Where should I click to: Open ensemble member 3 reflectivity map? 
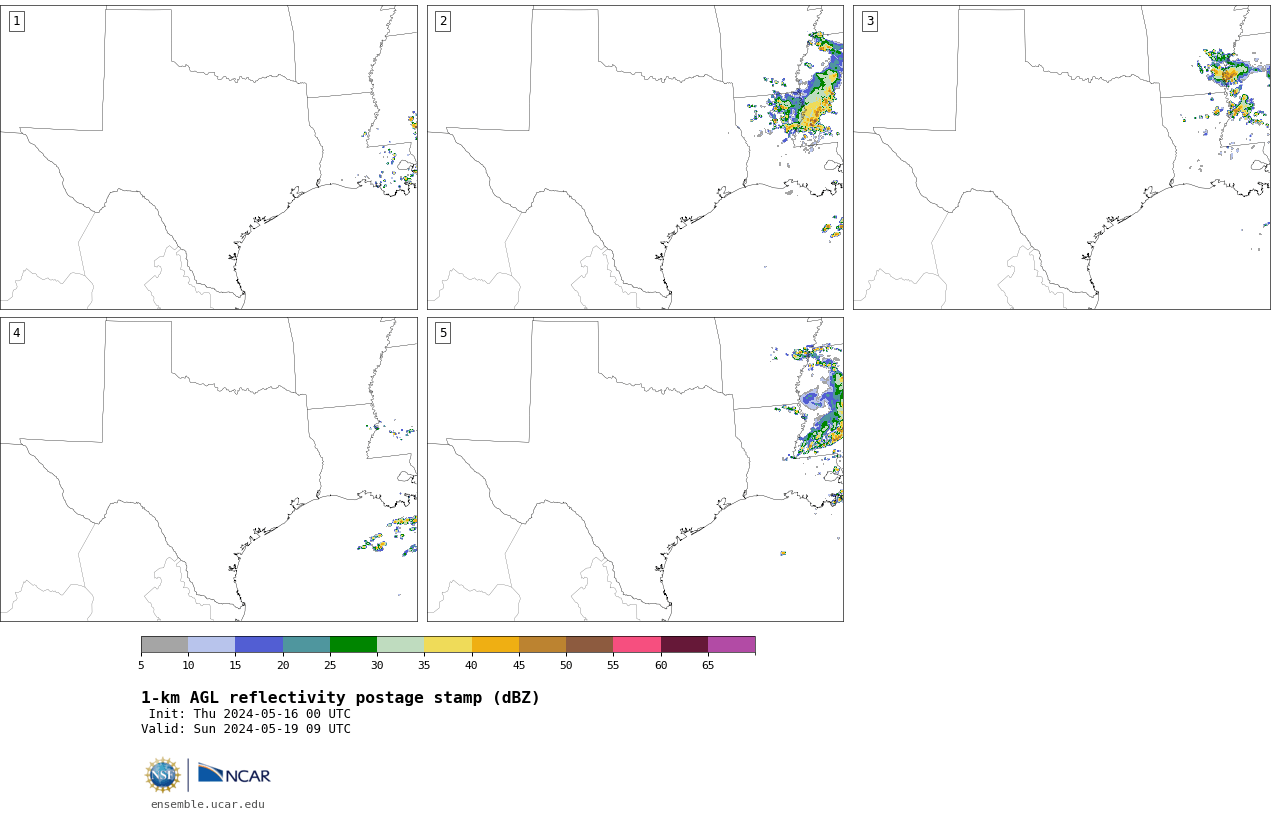coord(1062,157)
